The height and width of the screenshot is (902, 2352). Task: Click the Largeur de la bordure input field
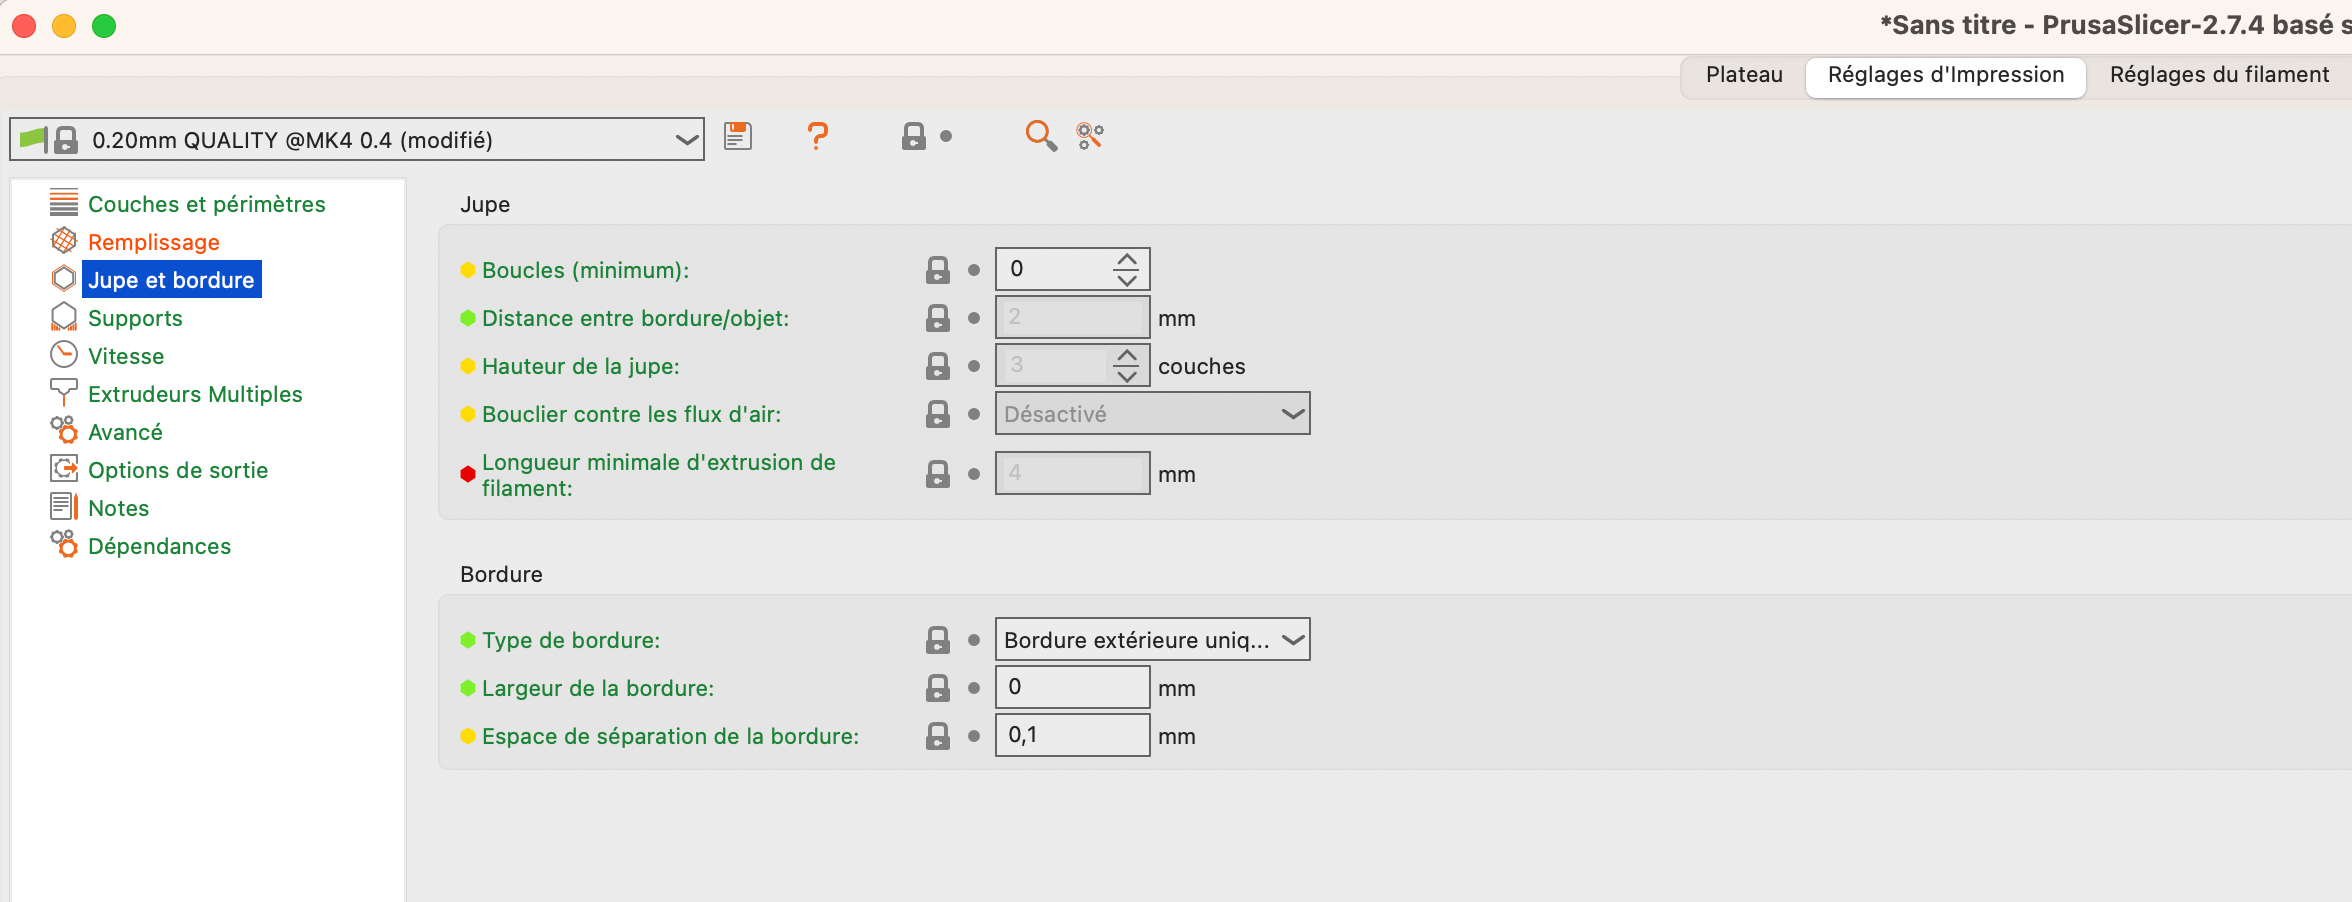[x=1072, y=687]
